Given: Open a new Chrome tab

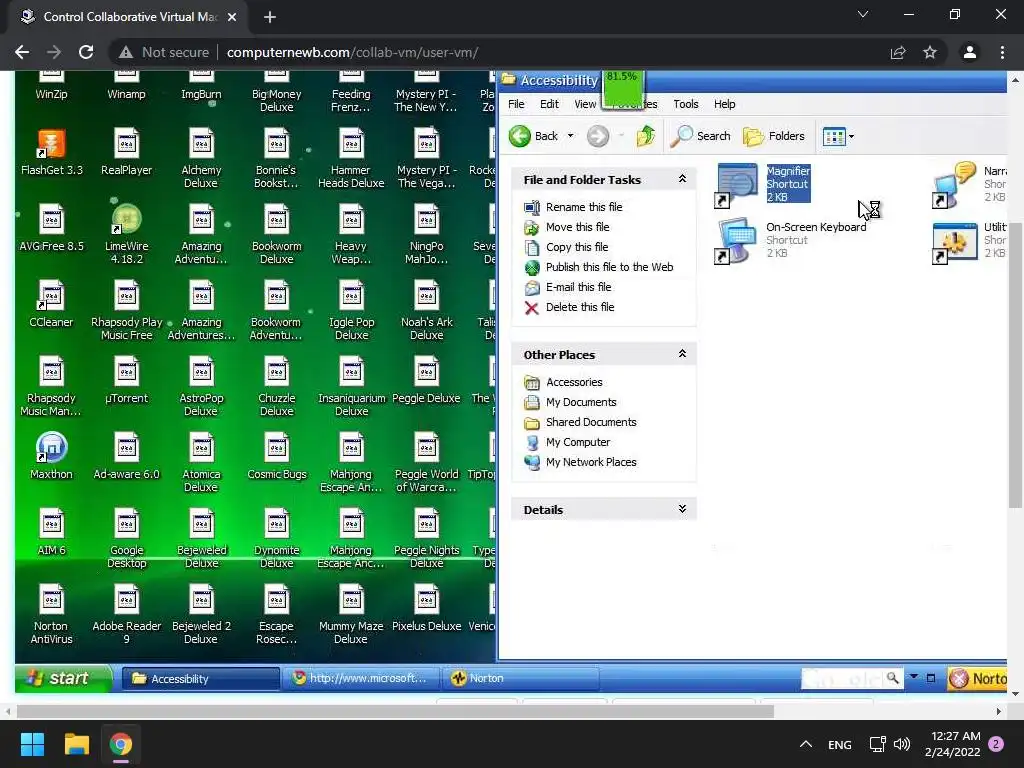Looking at the screenshot, I should (x=270, y=17).
